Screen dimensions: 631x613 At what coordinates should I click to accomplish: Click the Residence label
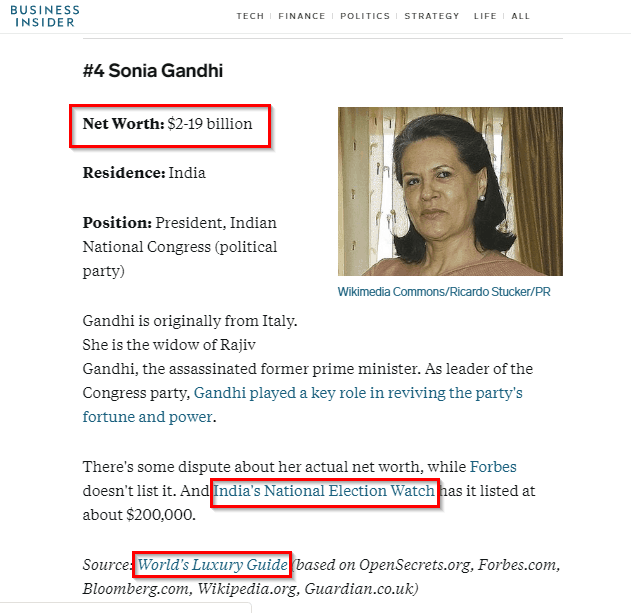pos(124,173)
